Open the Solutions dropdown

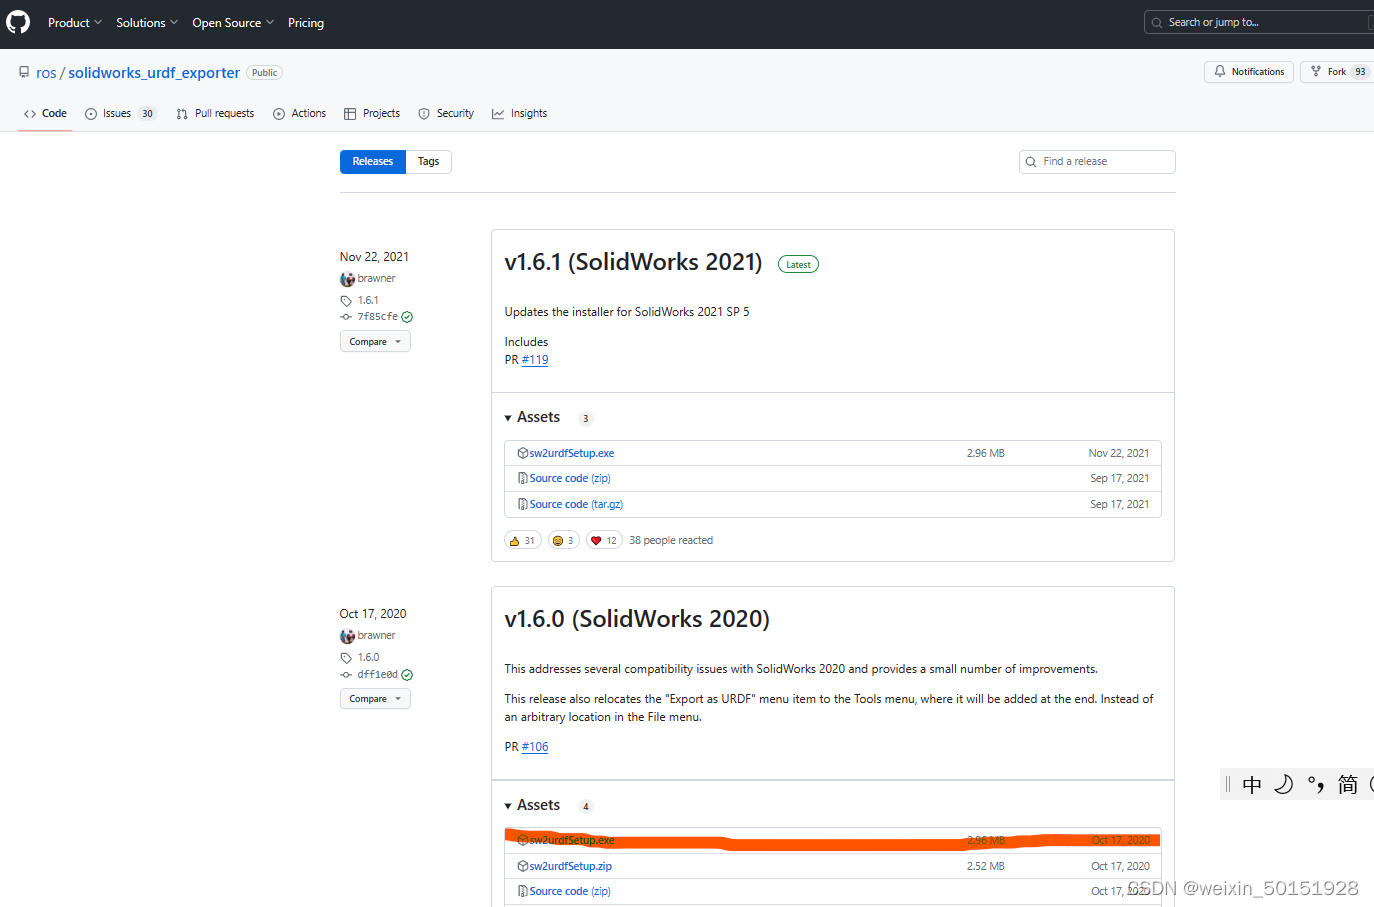pyautogui.click(x=147, y=23)
